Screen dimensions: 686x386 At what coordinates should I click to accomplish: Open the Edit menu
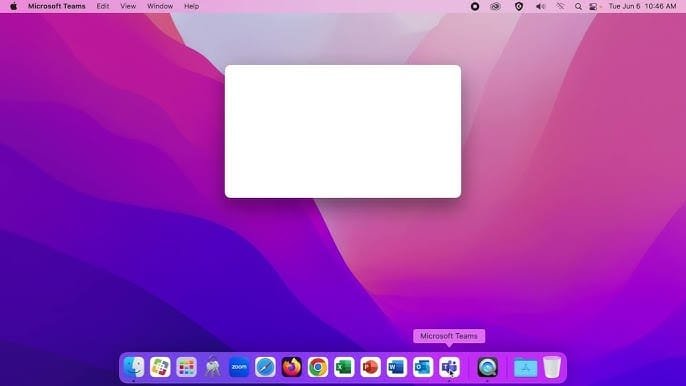(103, 6)
